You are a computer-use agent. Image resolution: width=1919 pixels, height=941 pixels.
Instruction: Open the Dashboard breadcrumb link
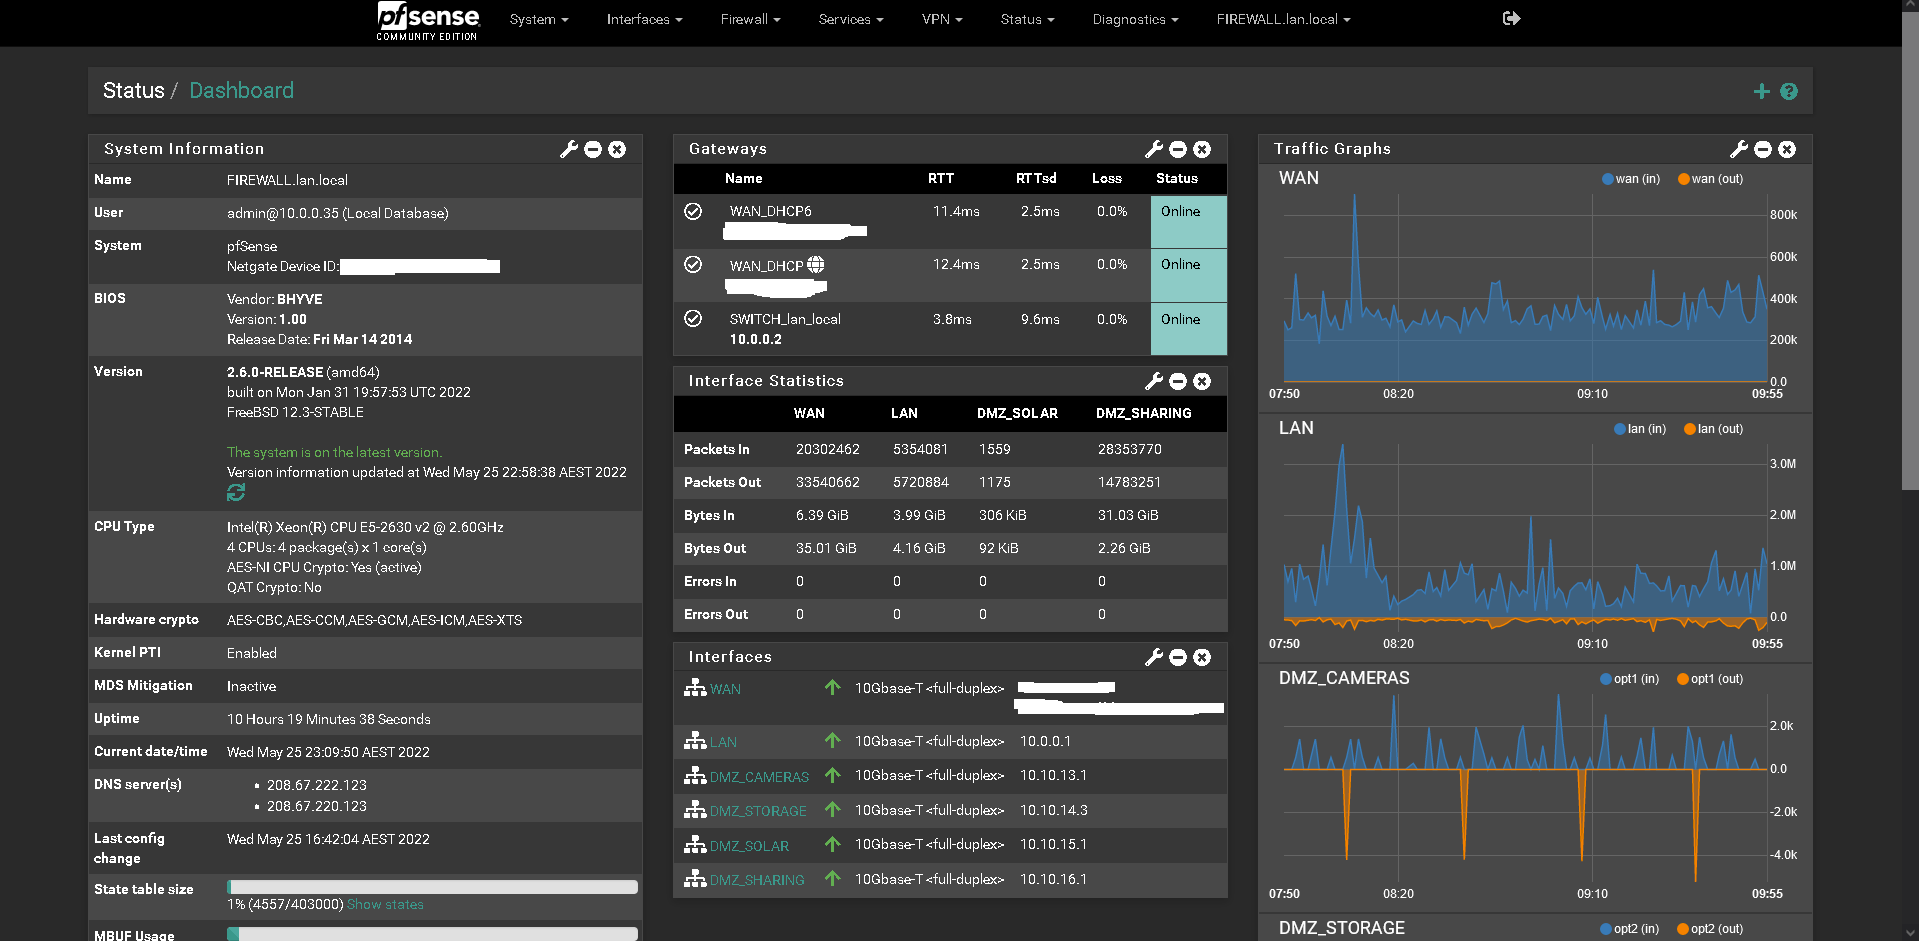(x=241, y=90)
